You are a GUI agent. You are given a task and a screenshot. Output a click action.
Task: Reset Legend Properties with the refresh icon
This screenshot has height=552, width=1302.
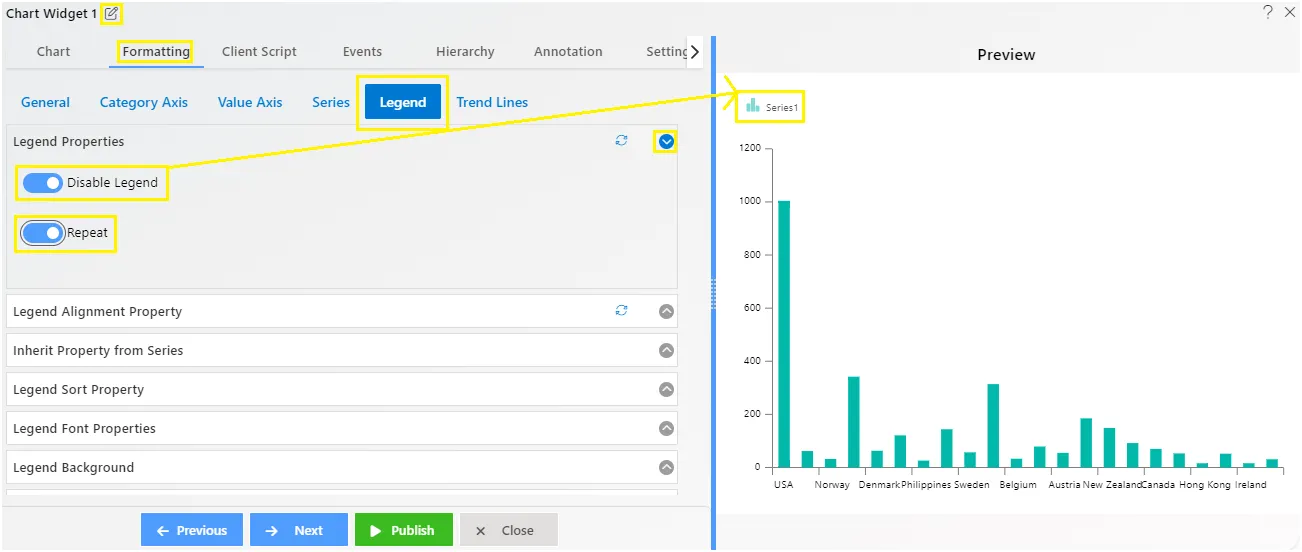coord(622,141)
